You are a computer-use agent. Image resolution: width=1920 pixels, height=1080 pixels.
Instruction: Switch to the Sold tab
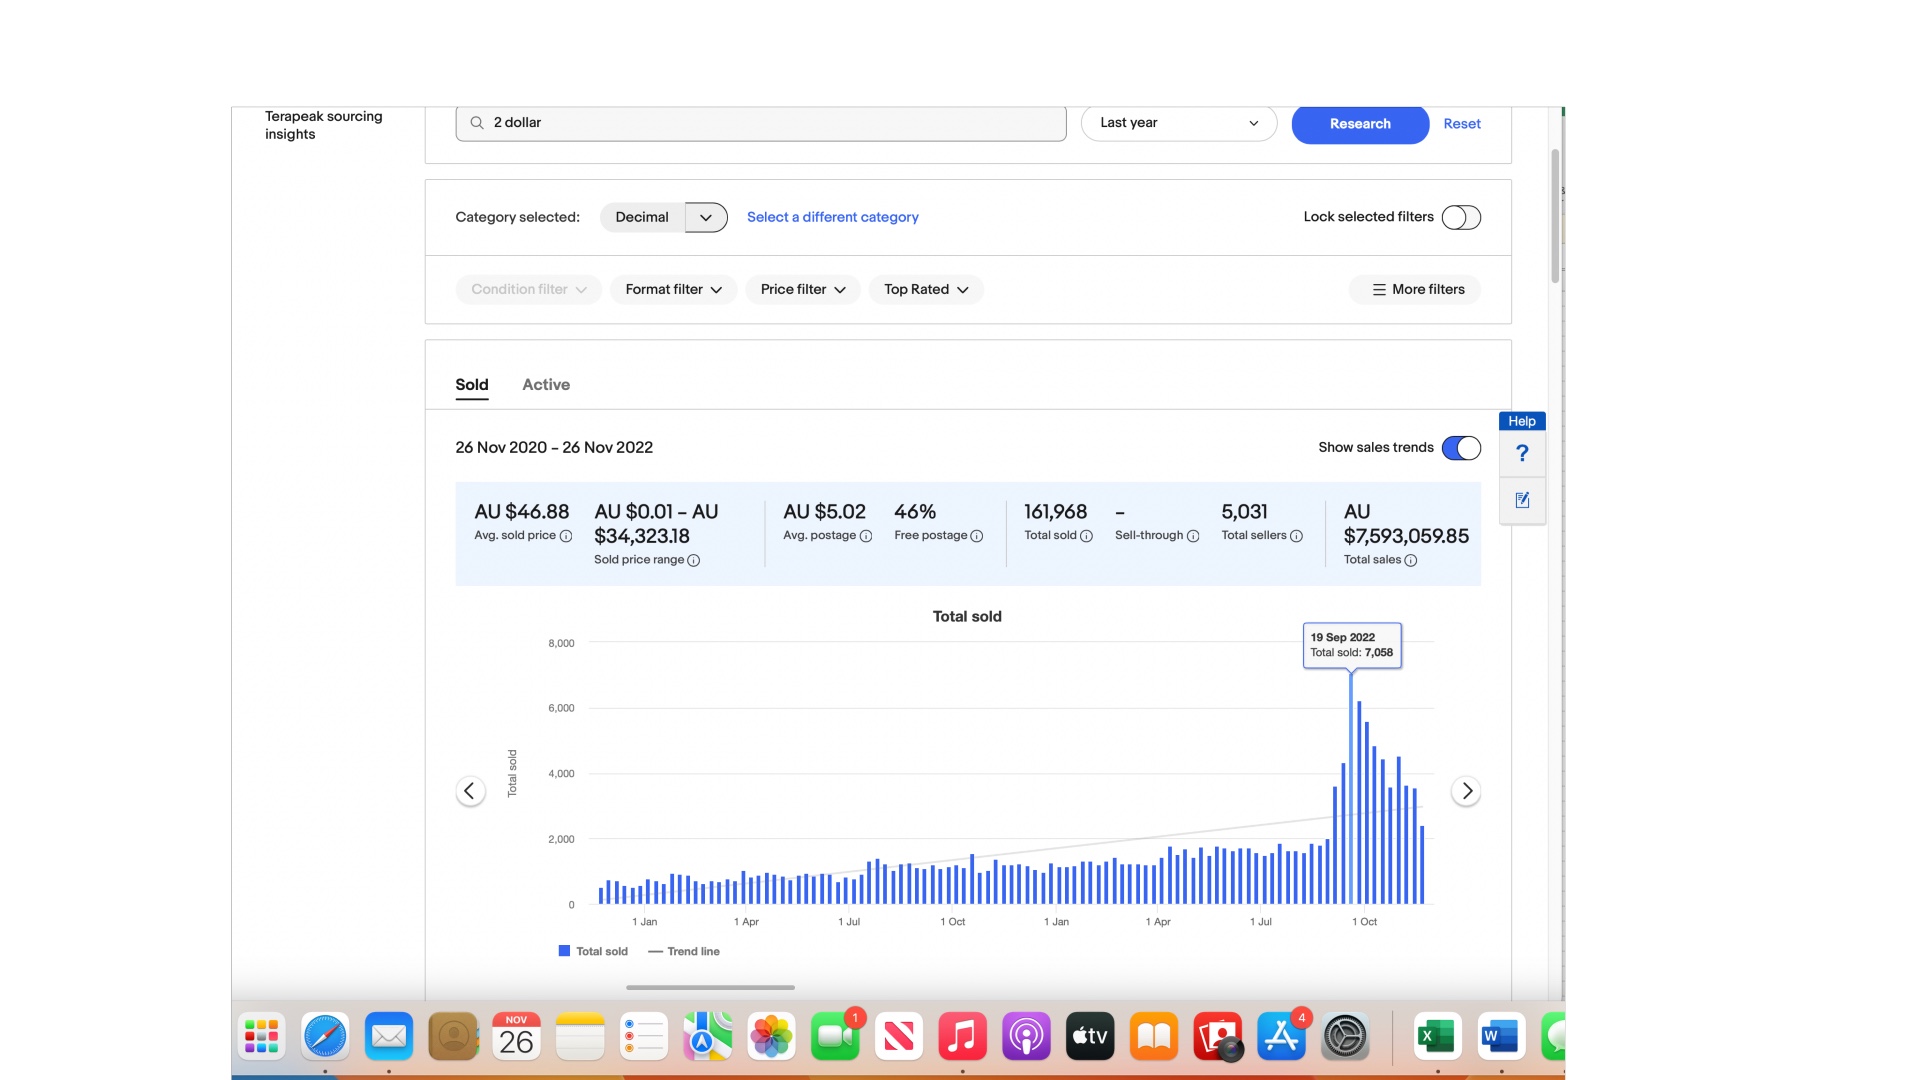click(x=472, y=385)
